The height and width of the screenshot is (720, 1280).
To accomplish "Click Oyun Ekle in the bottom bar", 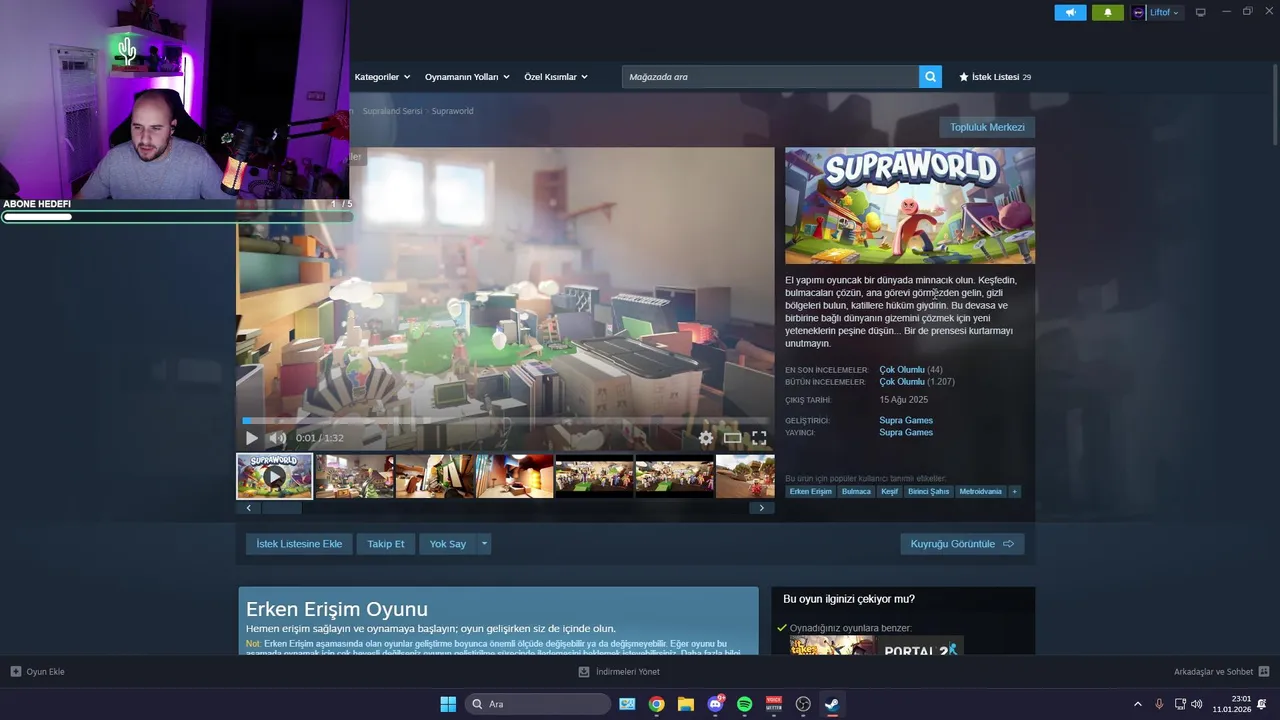I will point(37,672).
